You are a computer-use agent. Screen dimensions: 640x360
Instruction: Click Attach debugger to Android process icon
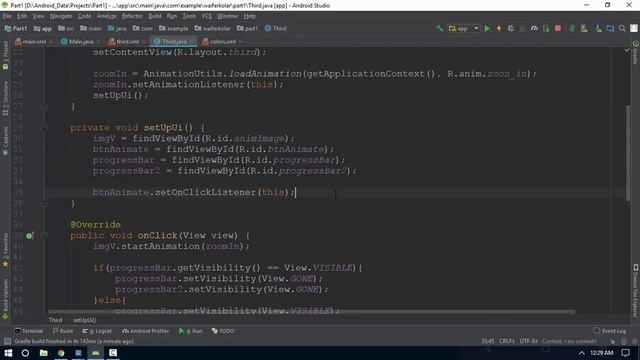(x=546, y=29)
